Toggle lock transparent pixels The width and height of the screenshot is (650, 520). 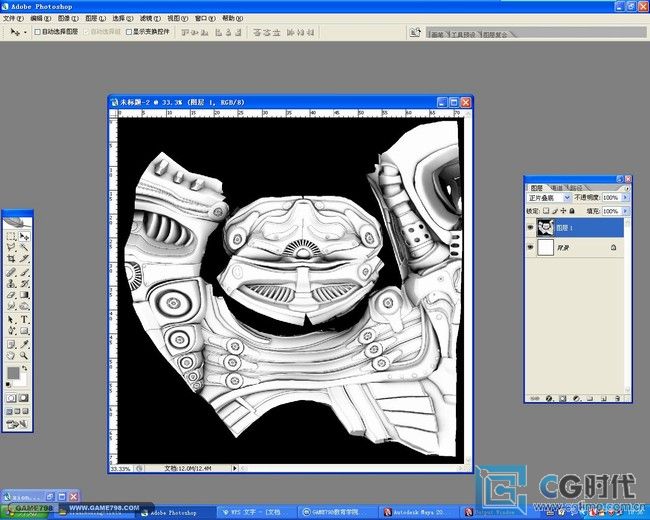point(546,211)
